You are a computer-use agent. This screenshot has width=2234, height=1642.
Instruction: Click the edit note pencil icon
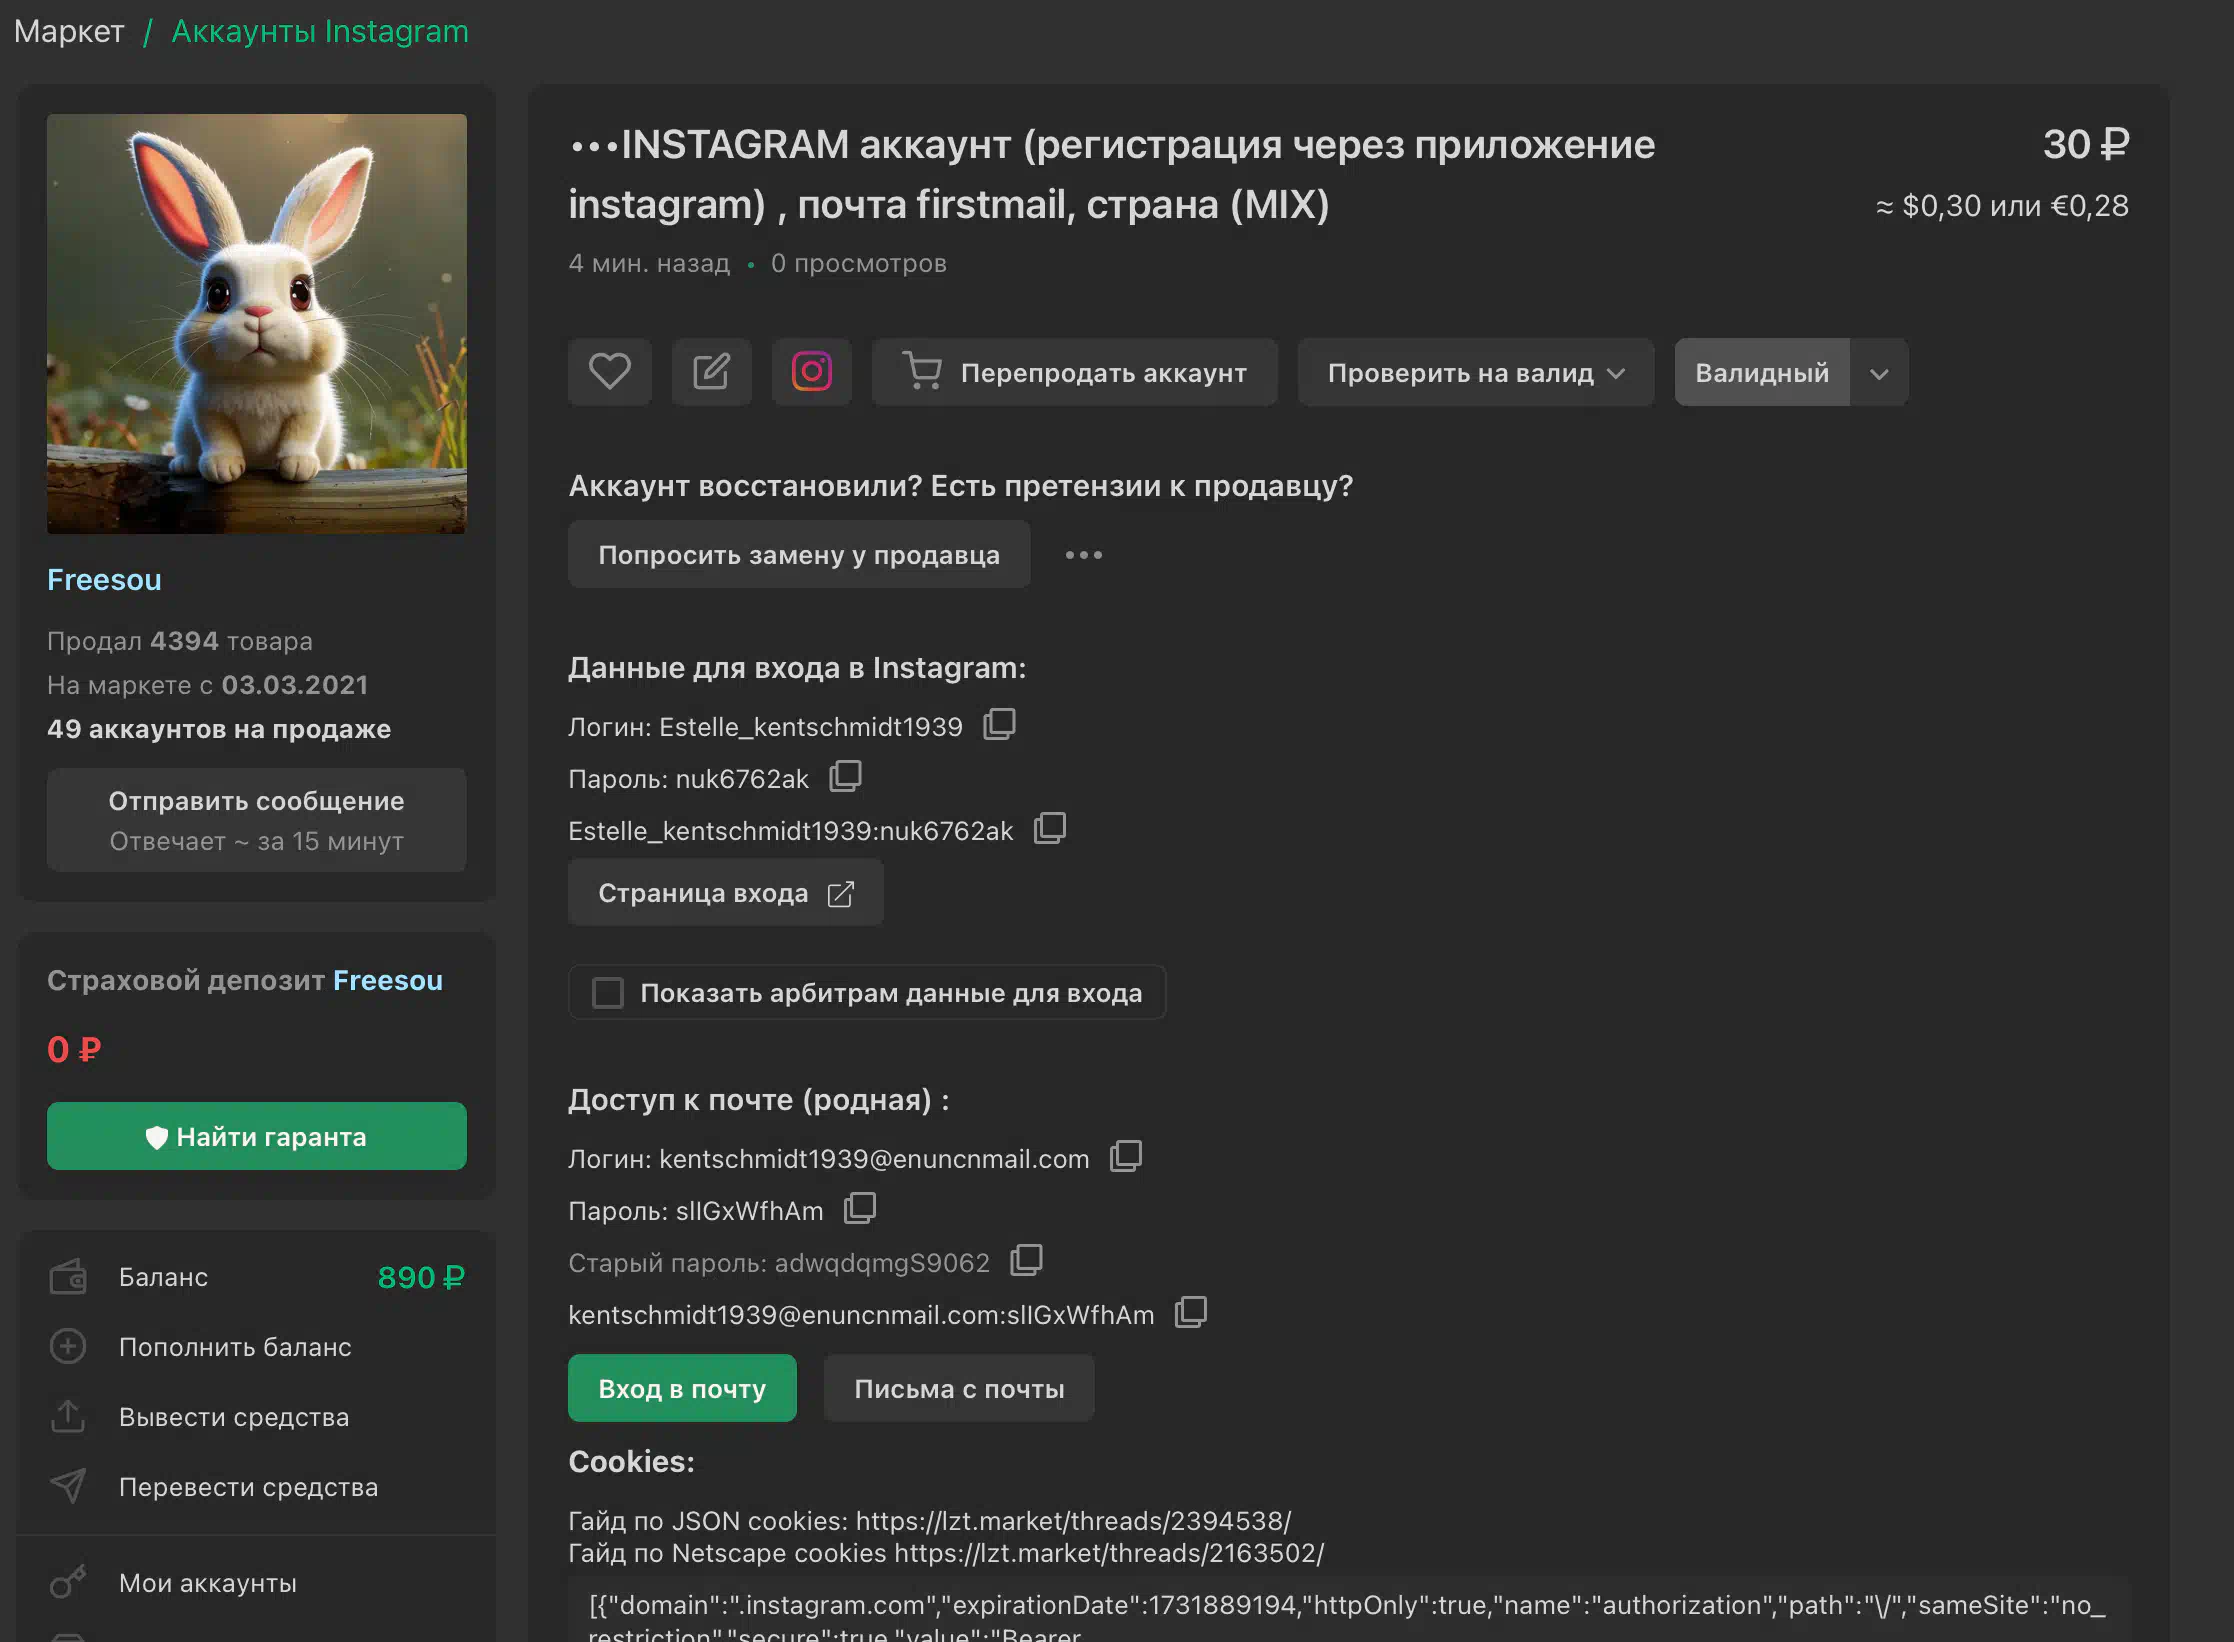point(711,372)
